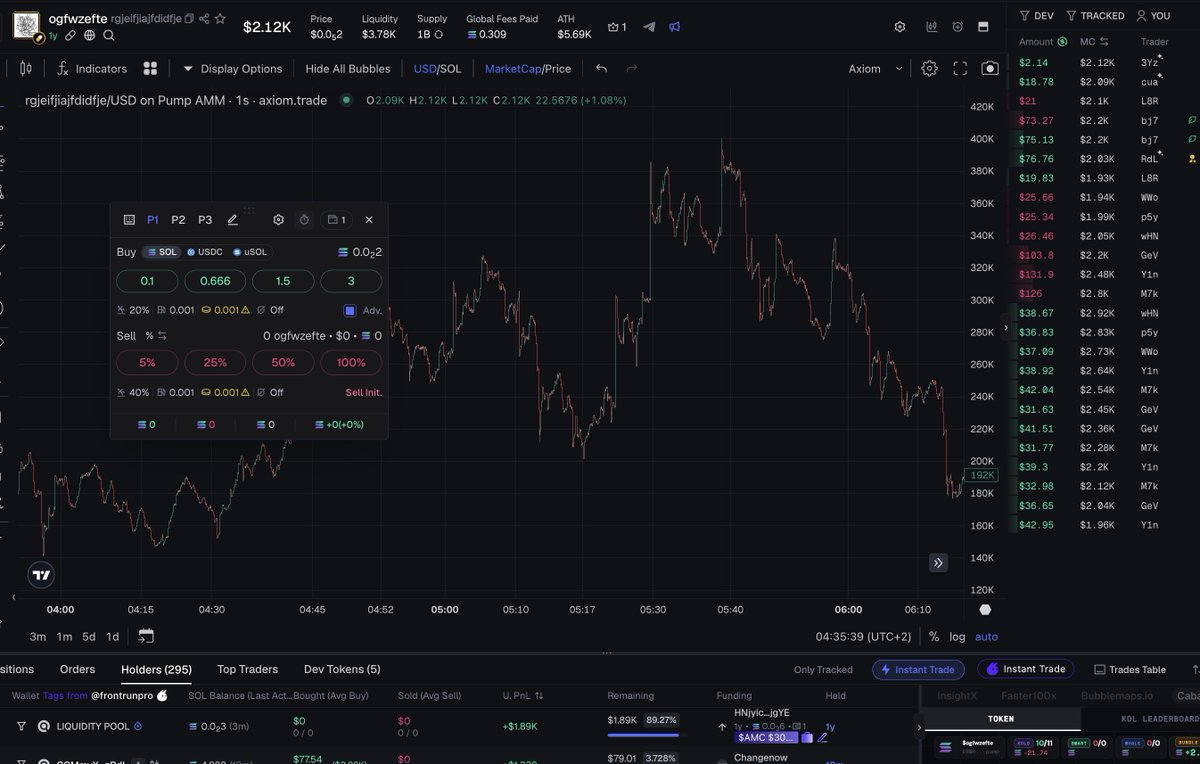
Task: Toggle auto scale on the chart
Action: [x=986, y=636]
